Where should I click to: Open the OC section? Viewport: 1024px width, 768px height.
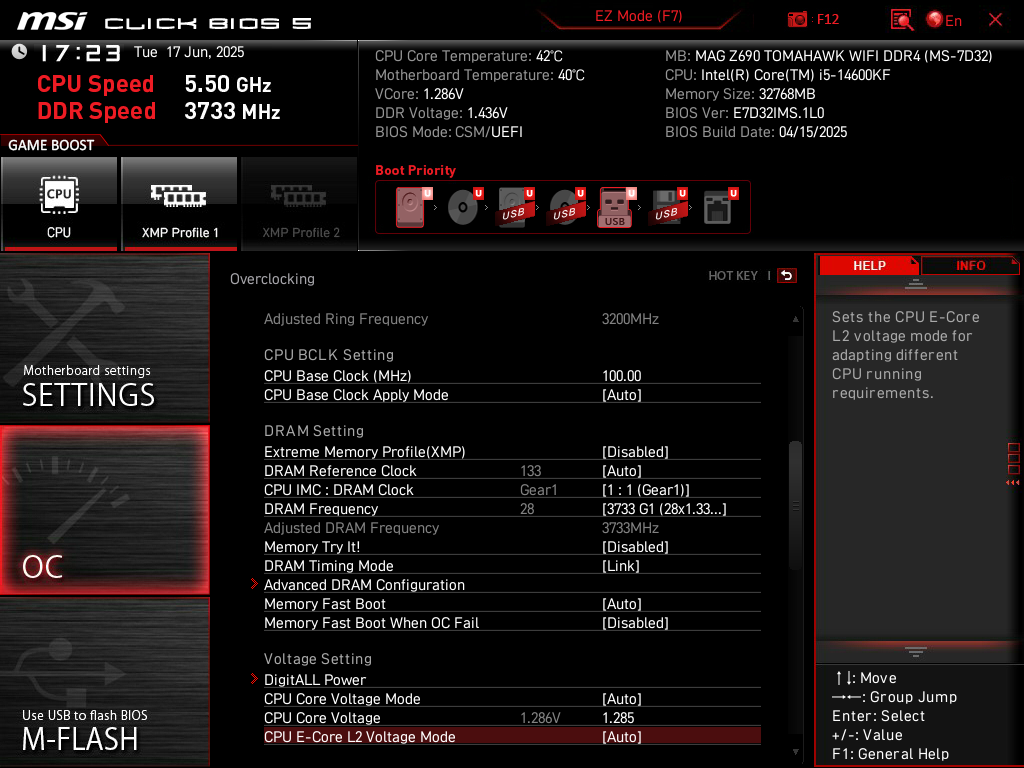click(104, 511)
